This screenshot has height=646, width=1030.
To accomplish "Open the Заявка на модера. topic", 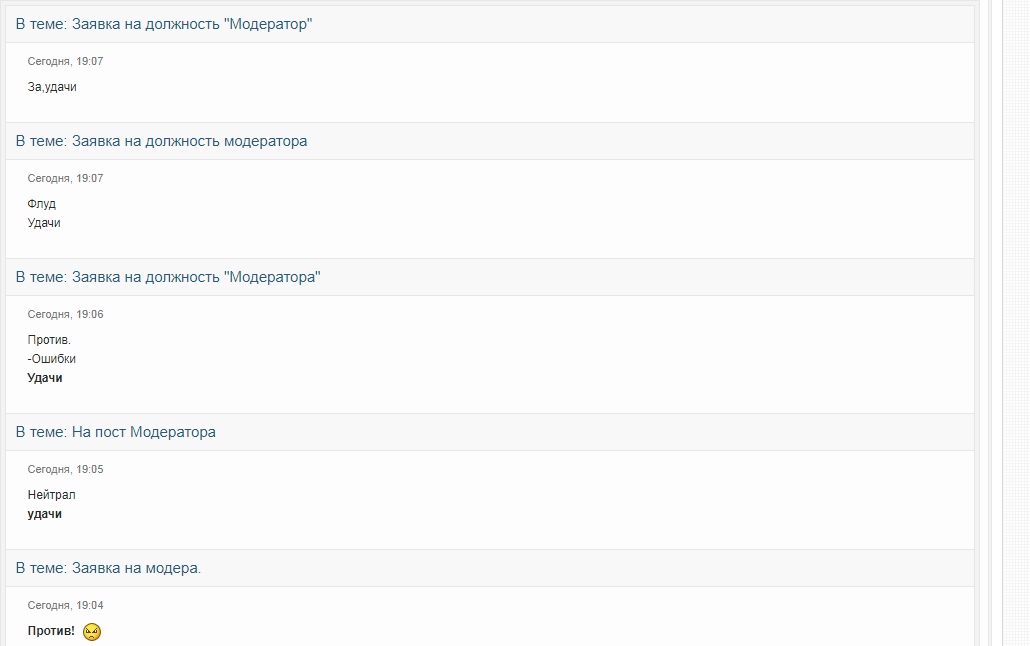I will pyautogui.click(x=136, y=568).
